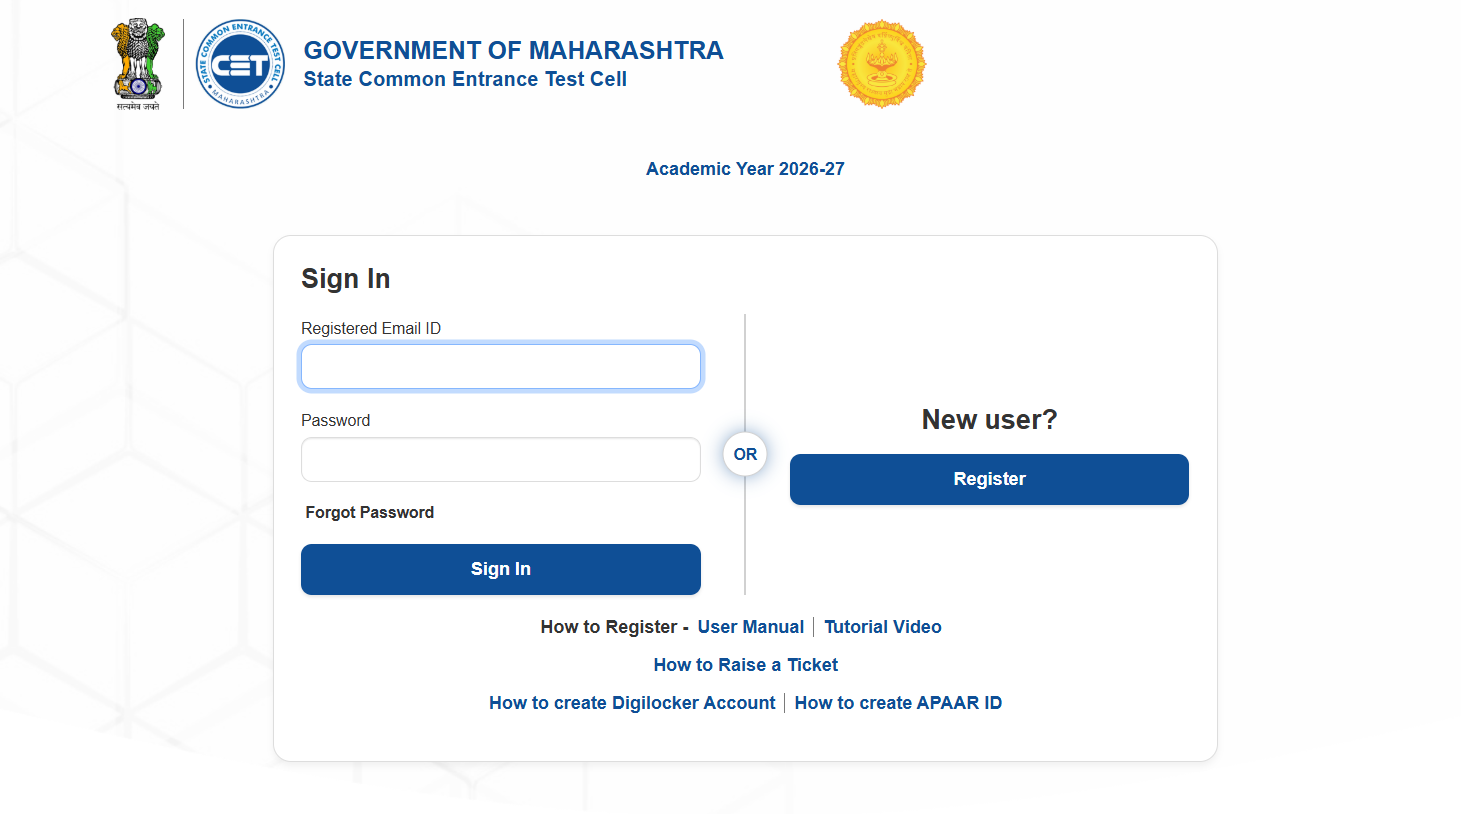Viewport: 1461px width, 814px height.
Task: Focus the Registered Email ID field
Action: [x=501, y=367]
